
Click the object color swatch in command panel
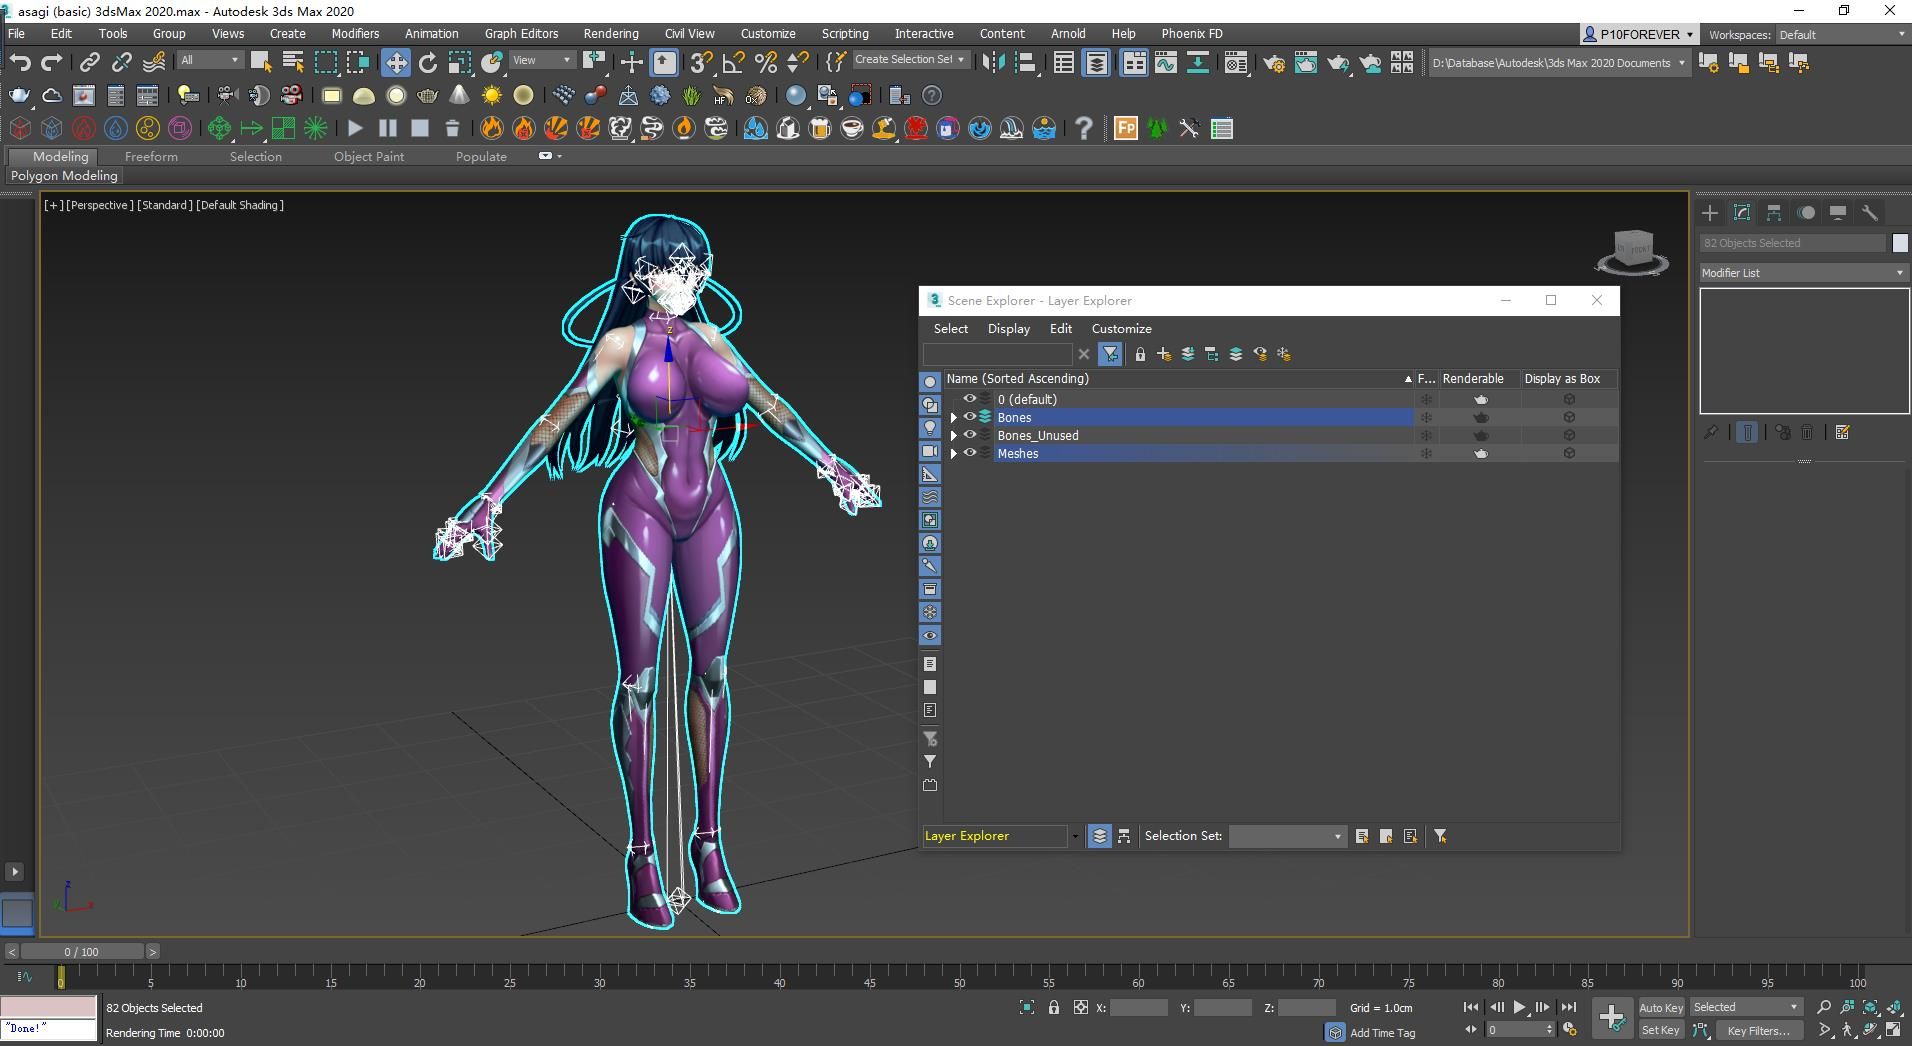tap(1900, 242)
